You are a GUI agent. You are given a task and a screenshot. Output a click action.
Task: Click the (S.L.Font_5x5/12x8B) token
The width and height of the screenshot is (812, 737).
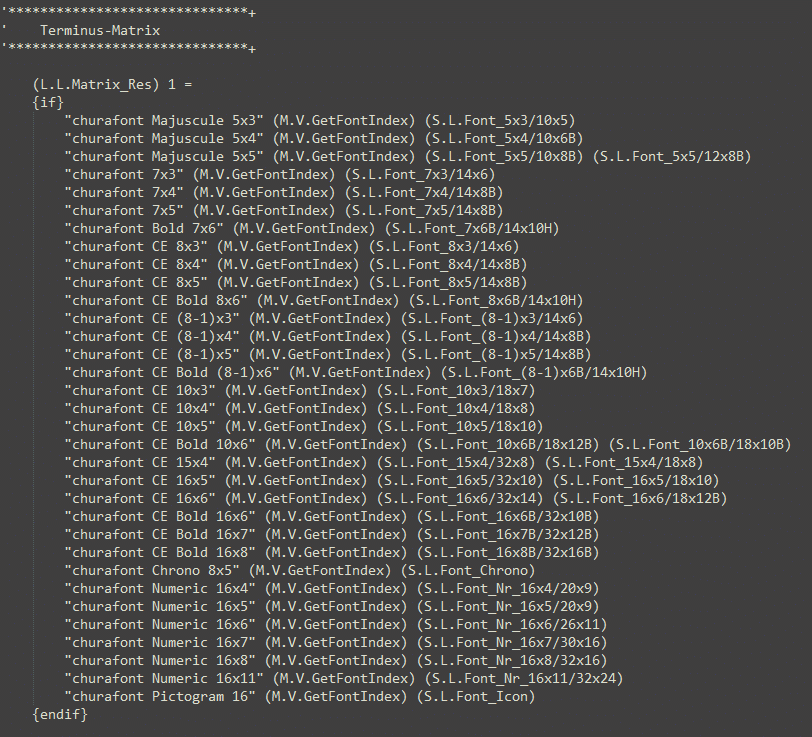[672, 156]
